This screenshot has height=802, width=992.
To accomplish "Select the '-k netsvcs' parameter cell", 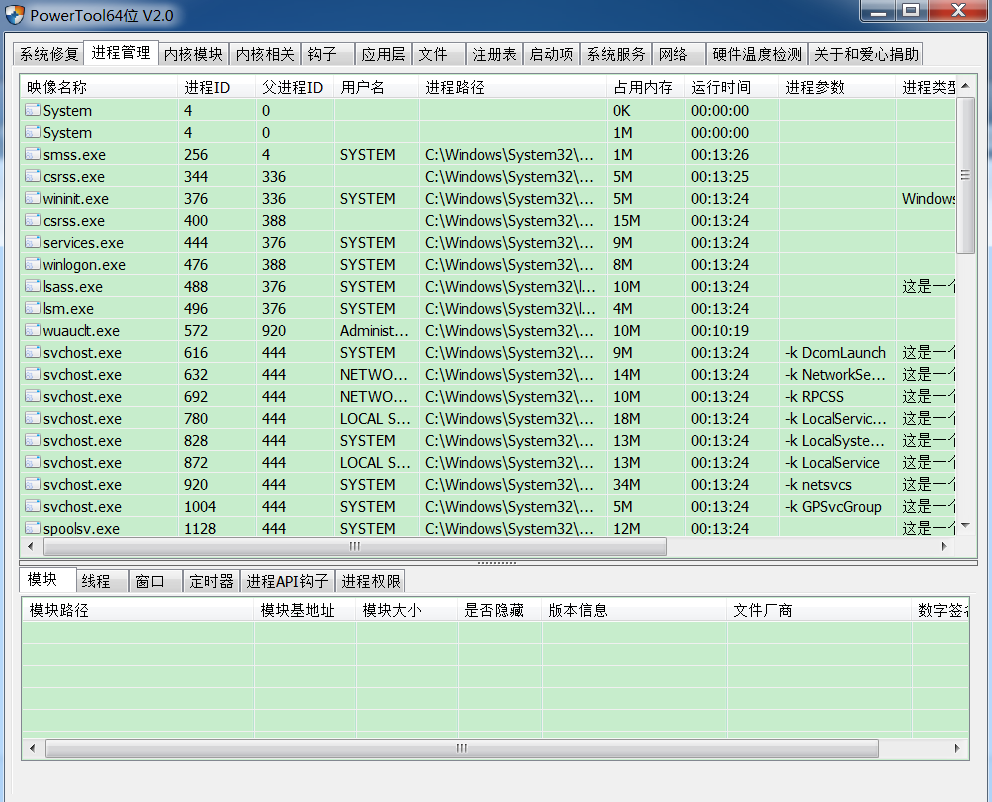I will click(838, 484).
